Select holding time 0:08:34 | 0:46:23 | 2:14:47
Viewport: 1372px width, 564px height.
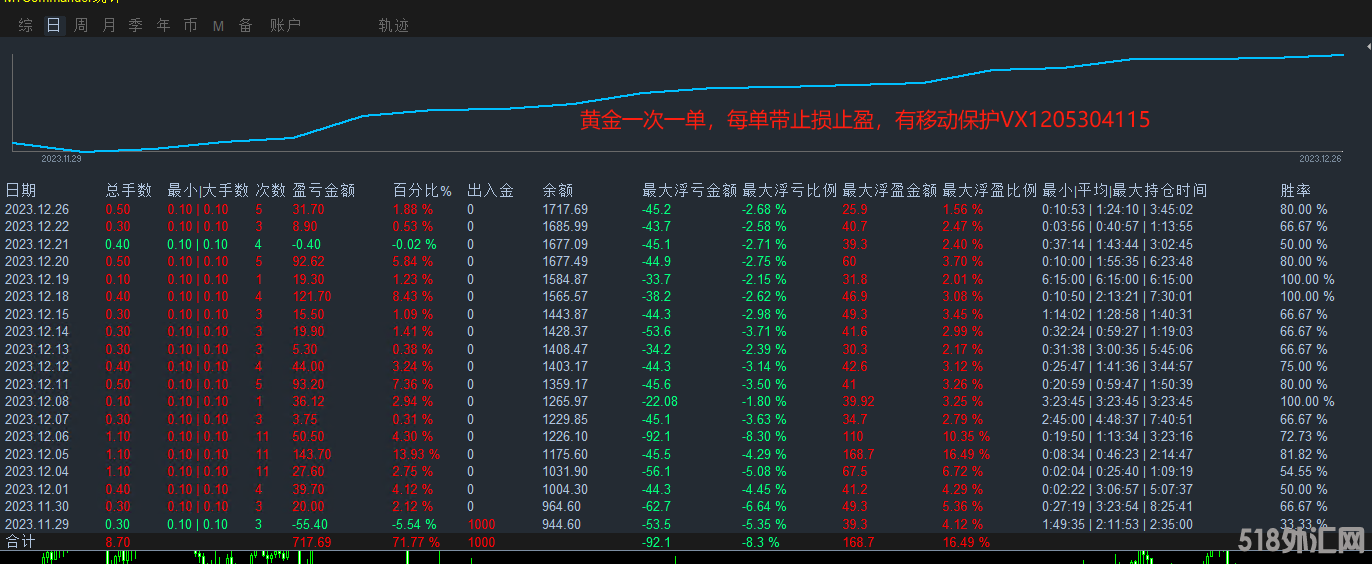(x=1117, y=454)
